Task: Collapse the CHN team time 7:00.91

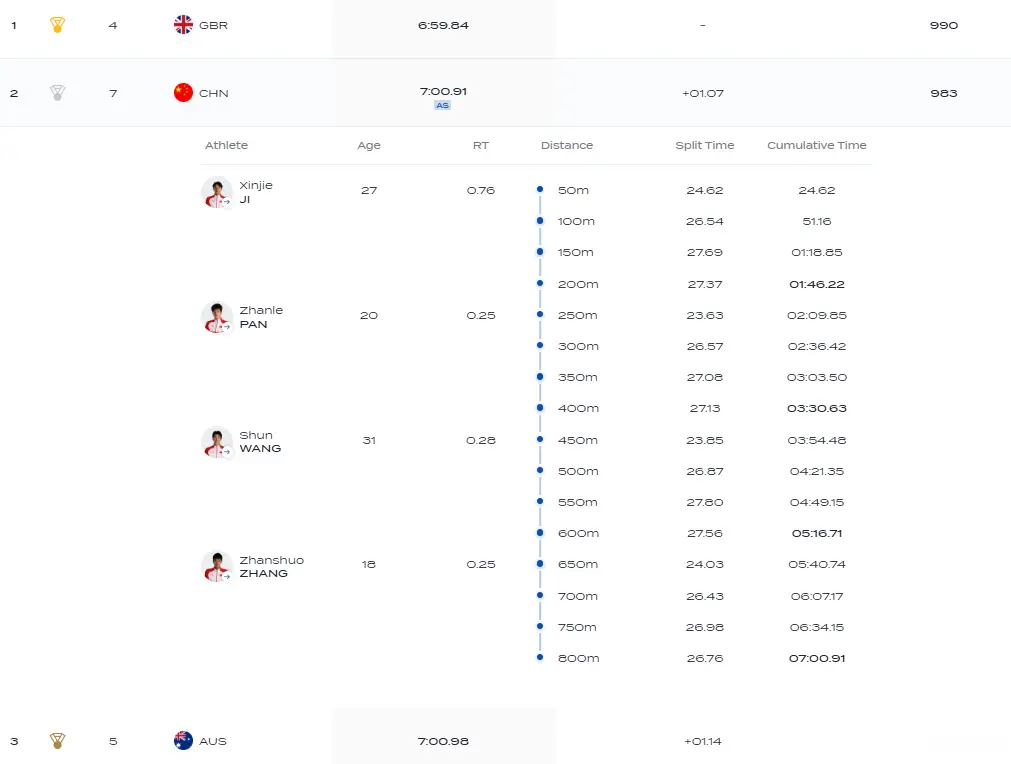Action: point(443,91)
